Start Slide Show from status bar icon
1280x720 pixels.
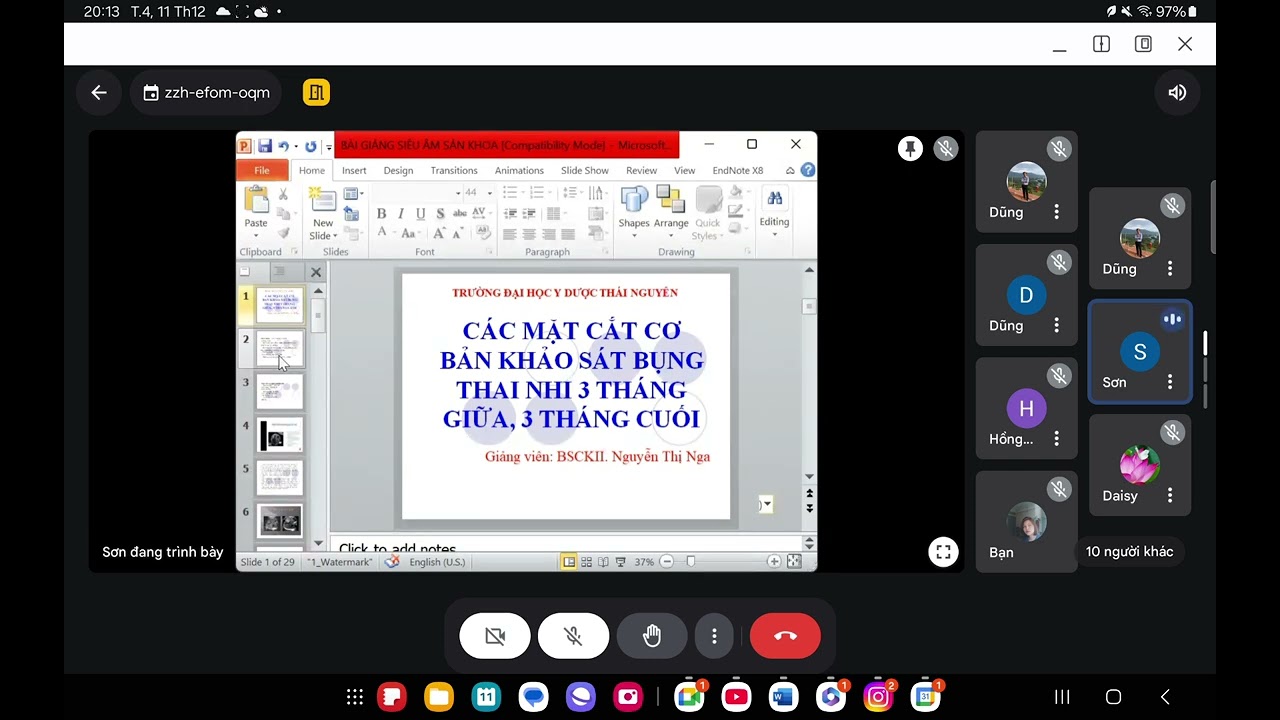click(x=621, y=562)
